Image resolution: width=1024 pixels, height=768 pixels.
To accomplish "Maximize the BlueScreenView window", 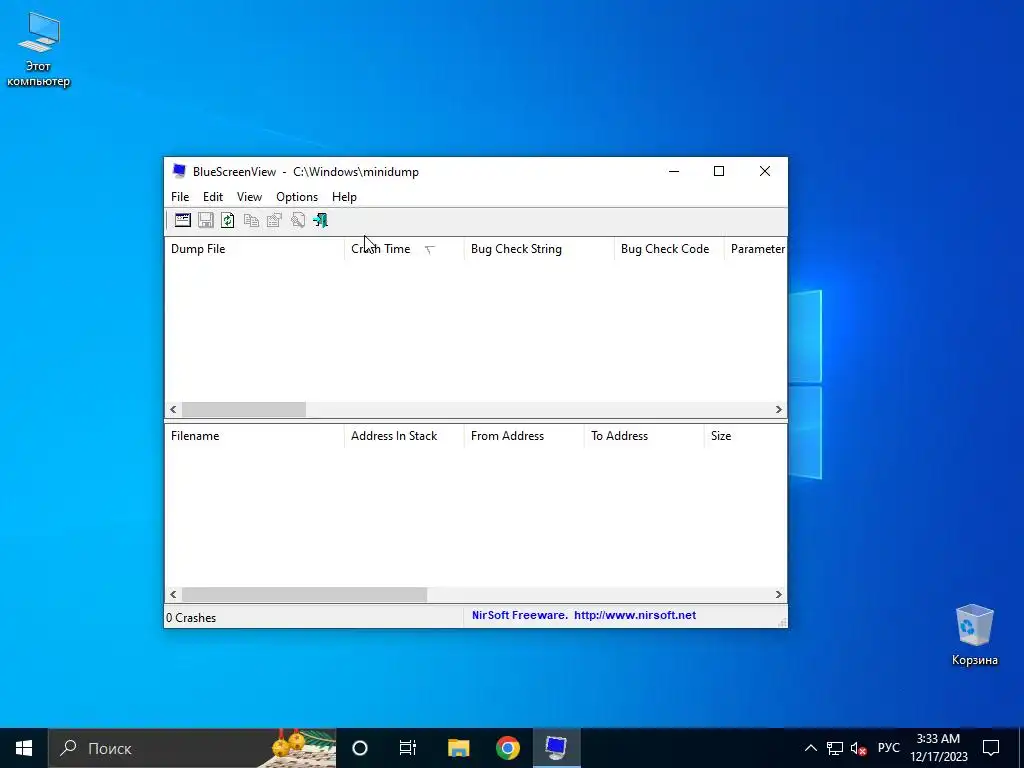I will coord(719,171).
